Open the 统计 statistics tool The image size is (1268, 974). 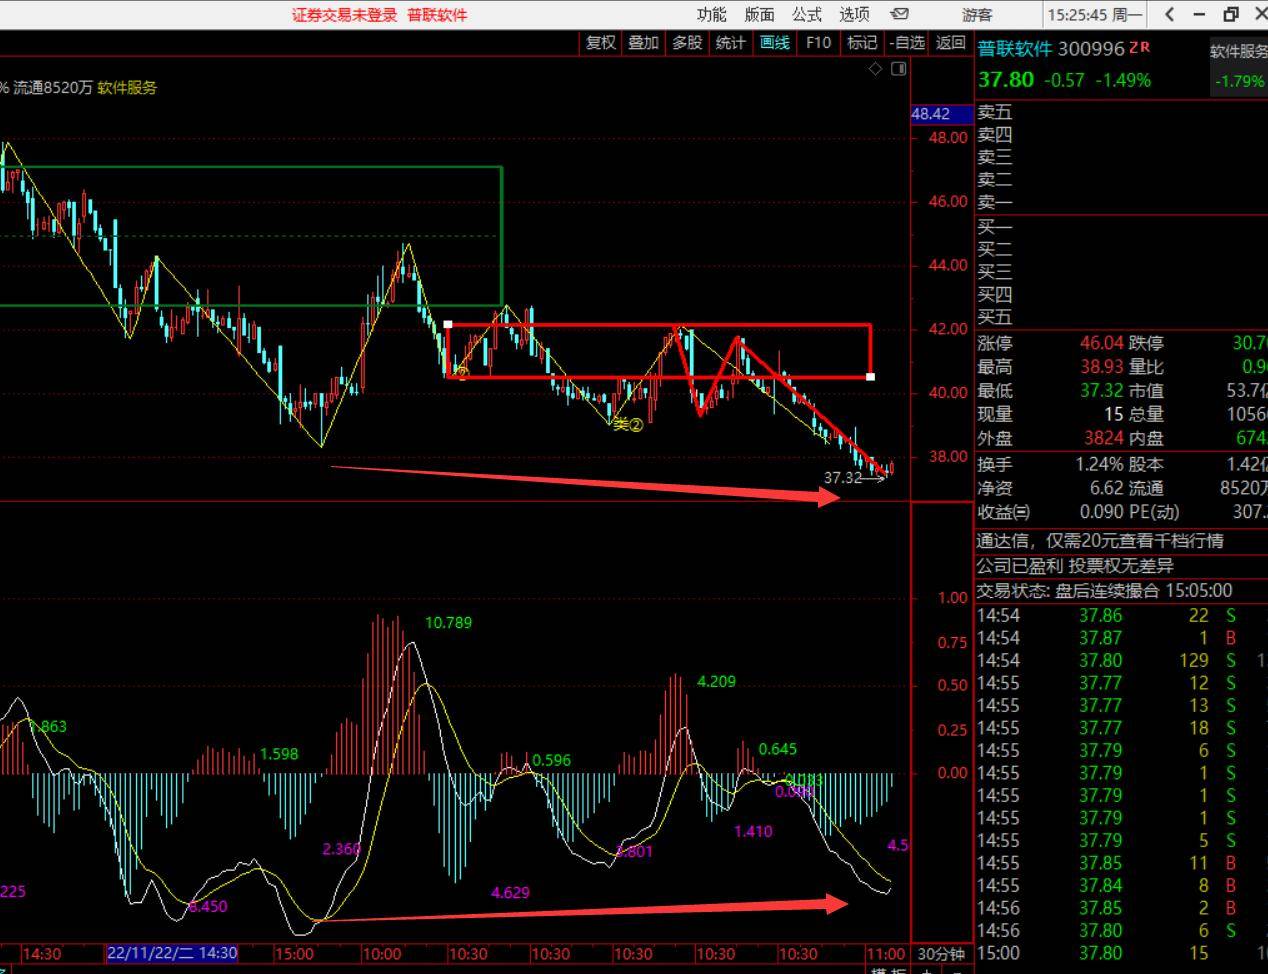click(730, 42)
